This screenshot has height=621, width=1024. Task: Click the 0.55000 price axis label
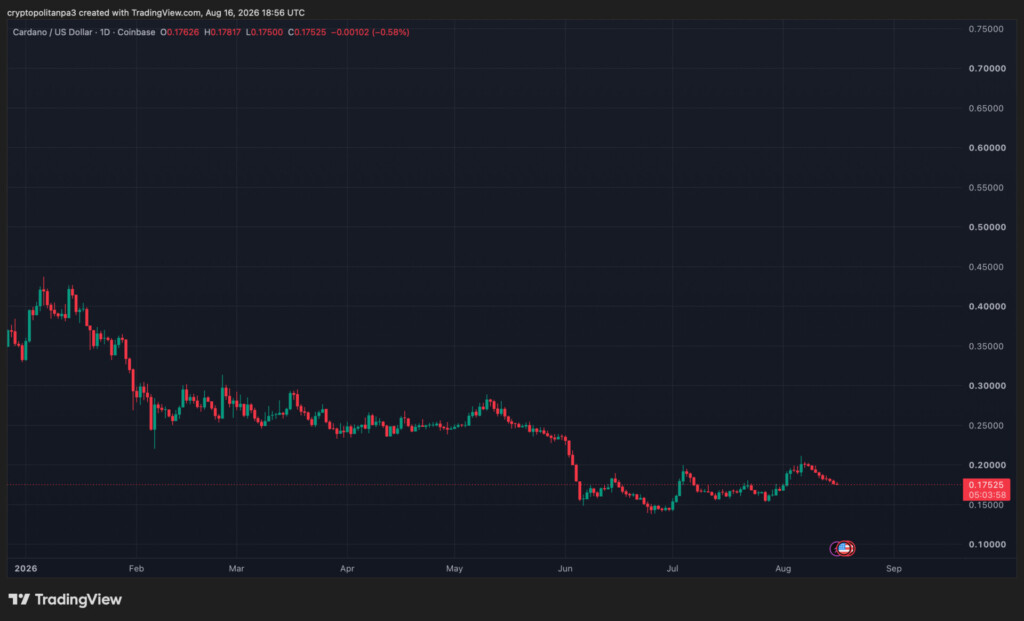[x=986, y=187]
